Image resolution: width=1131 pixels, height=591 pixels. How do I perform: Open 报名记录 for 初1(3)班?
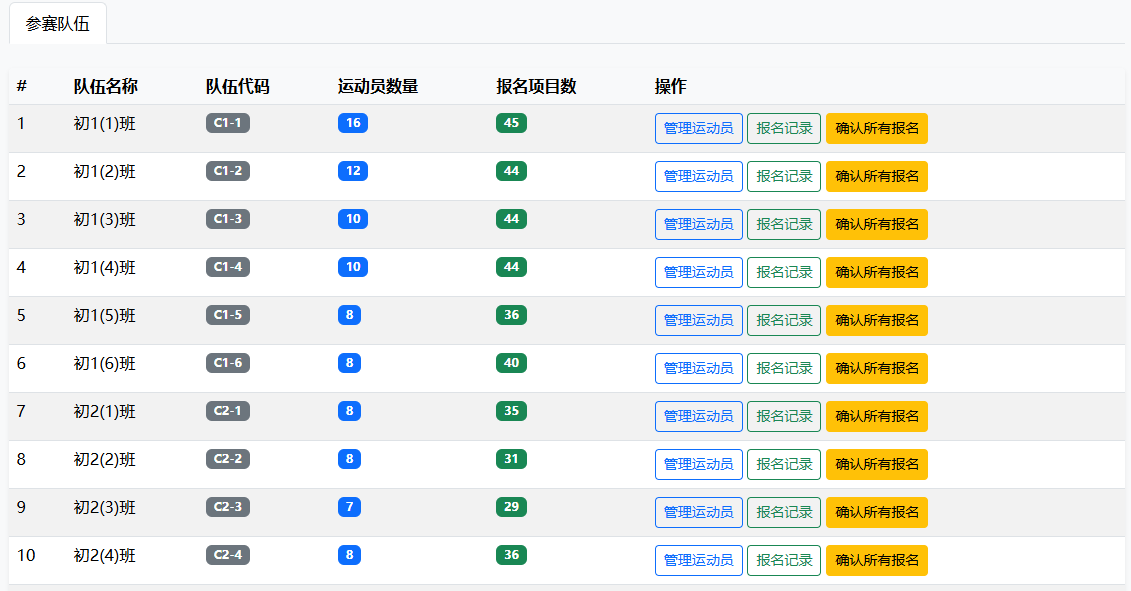(784, 224)
